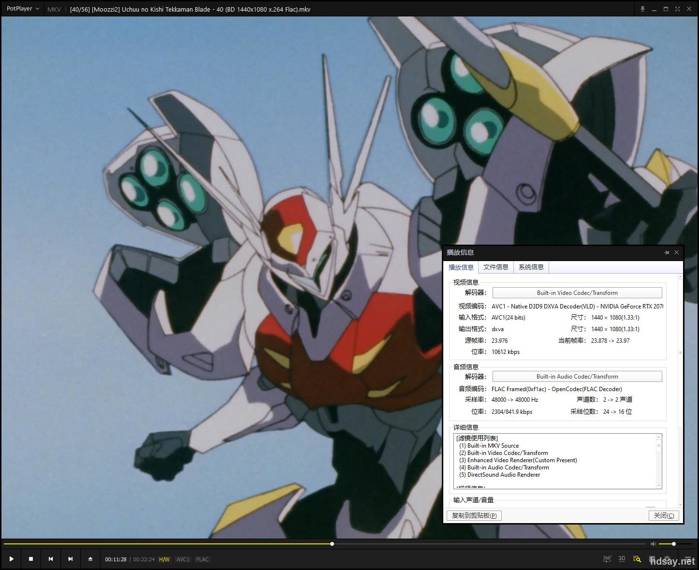Toggle the HW acceleration indicator
Screen dimensions: 699x570
pos(164,559)
